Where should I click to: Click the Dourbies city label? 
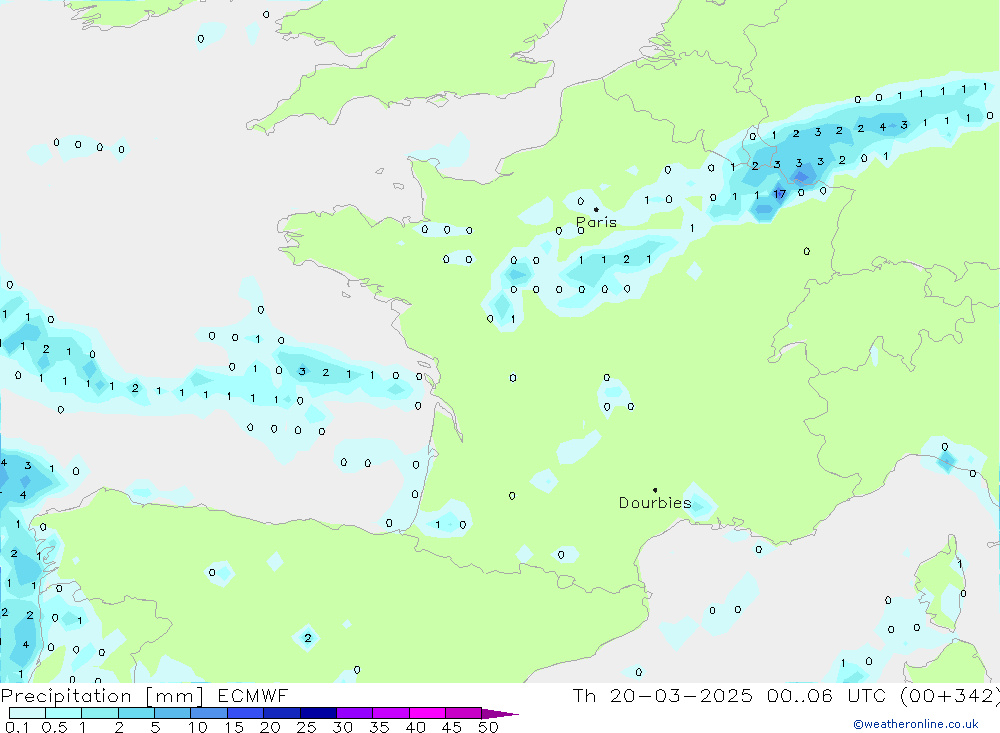[655, 503]
